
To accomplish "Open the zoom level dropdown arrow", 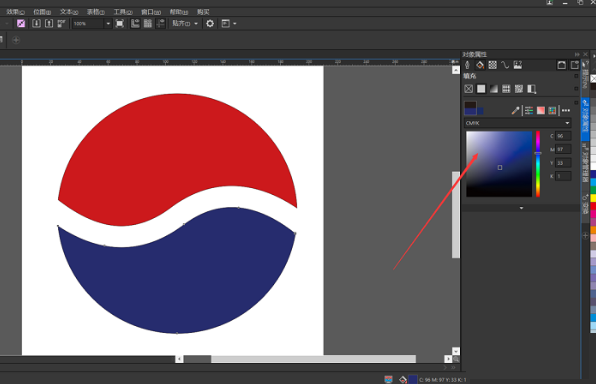I will click(x=108, y=24).
